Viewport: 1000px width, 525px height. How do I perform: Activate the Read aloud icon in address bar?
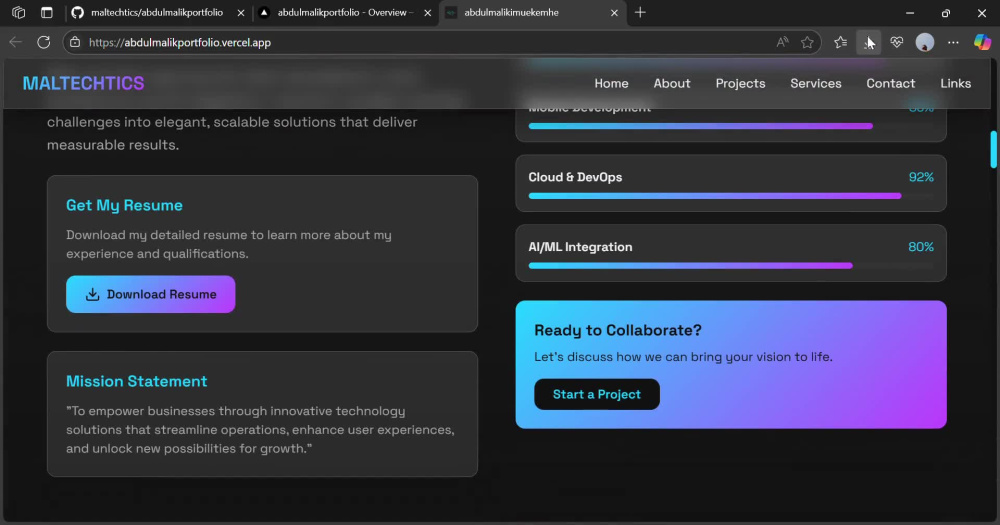point(783,42)
